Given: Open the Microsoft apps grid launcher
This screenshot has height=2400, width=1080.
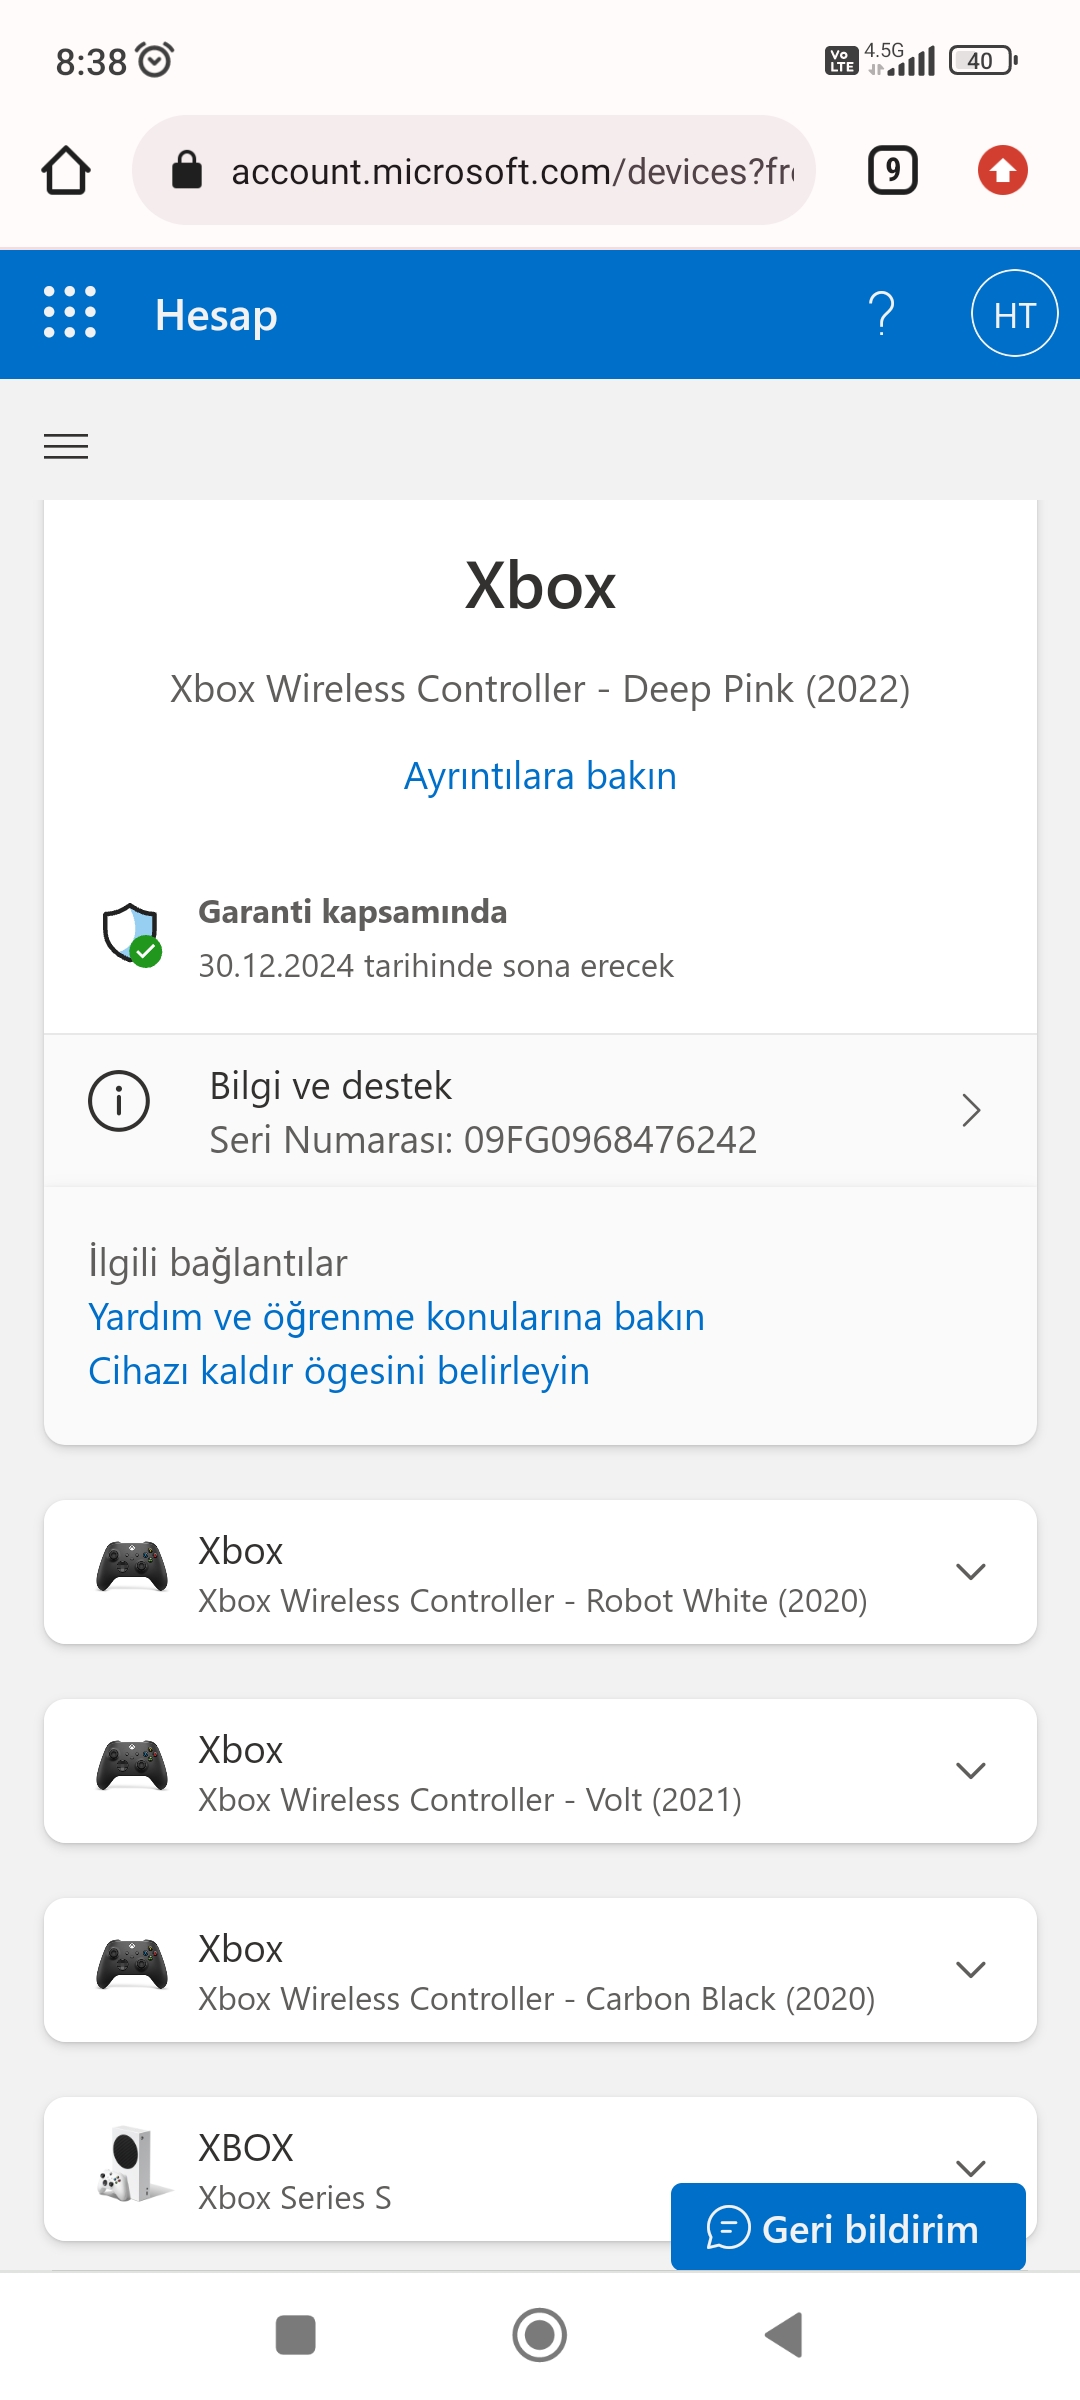Looking at the screenshot, I should 70,313.
